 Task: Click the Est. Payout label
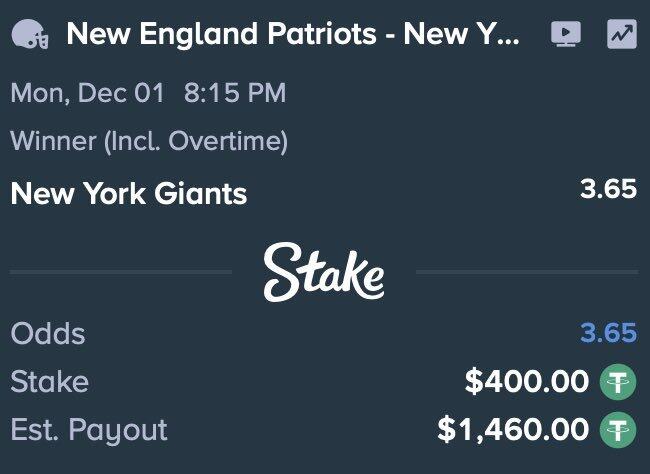89,430
